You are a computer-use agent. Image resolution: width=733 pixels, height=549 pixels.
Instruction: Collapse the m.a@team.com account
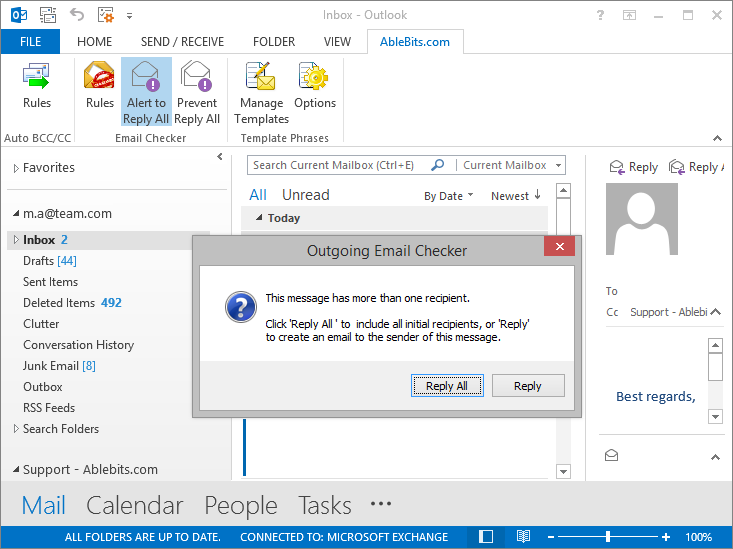click(16, 214)
